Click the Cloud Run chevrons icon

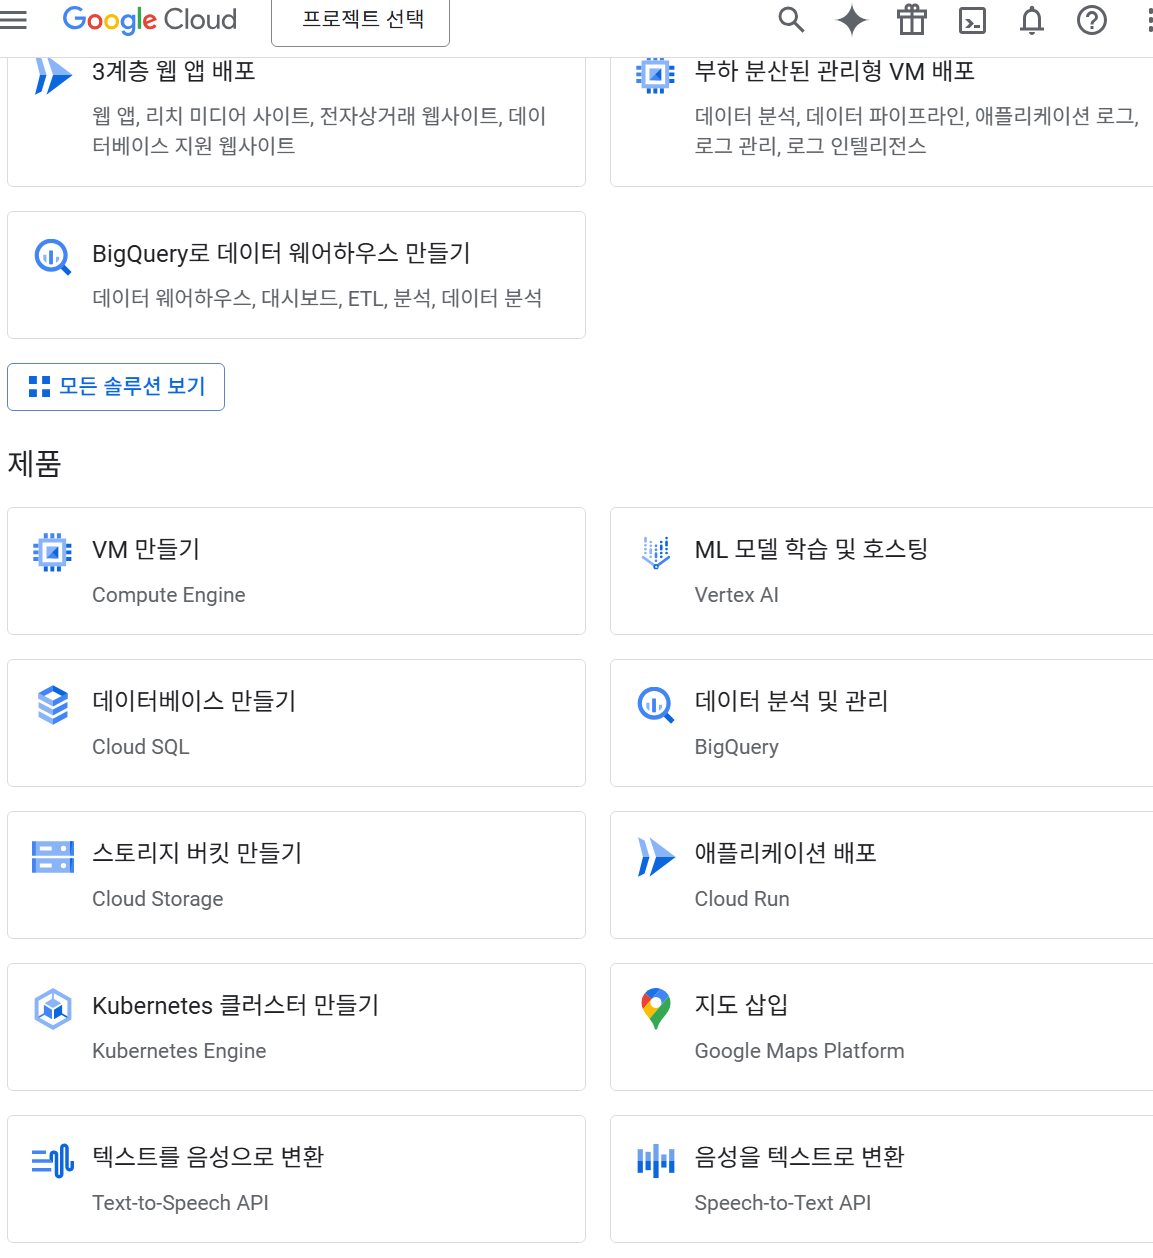tap(656, 857)
